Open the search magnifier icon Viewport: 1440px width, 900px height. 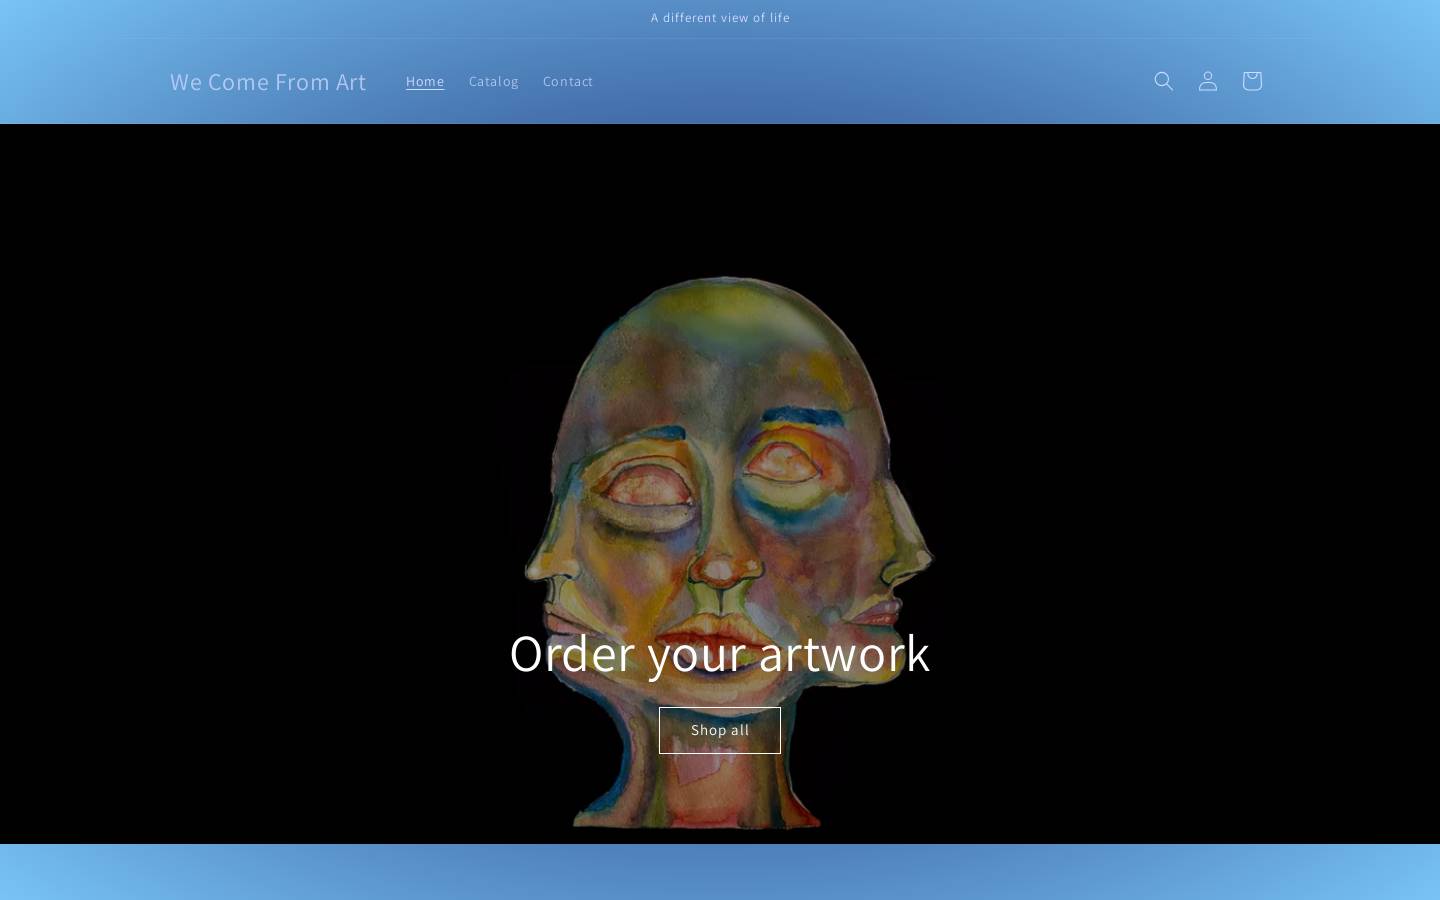tap(1163, 81)
